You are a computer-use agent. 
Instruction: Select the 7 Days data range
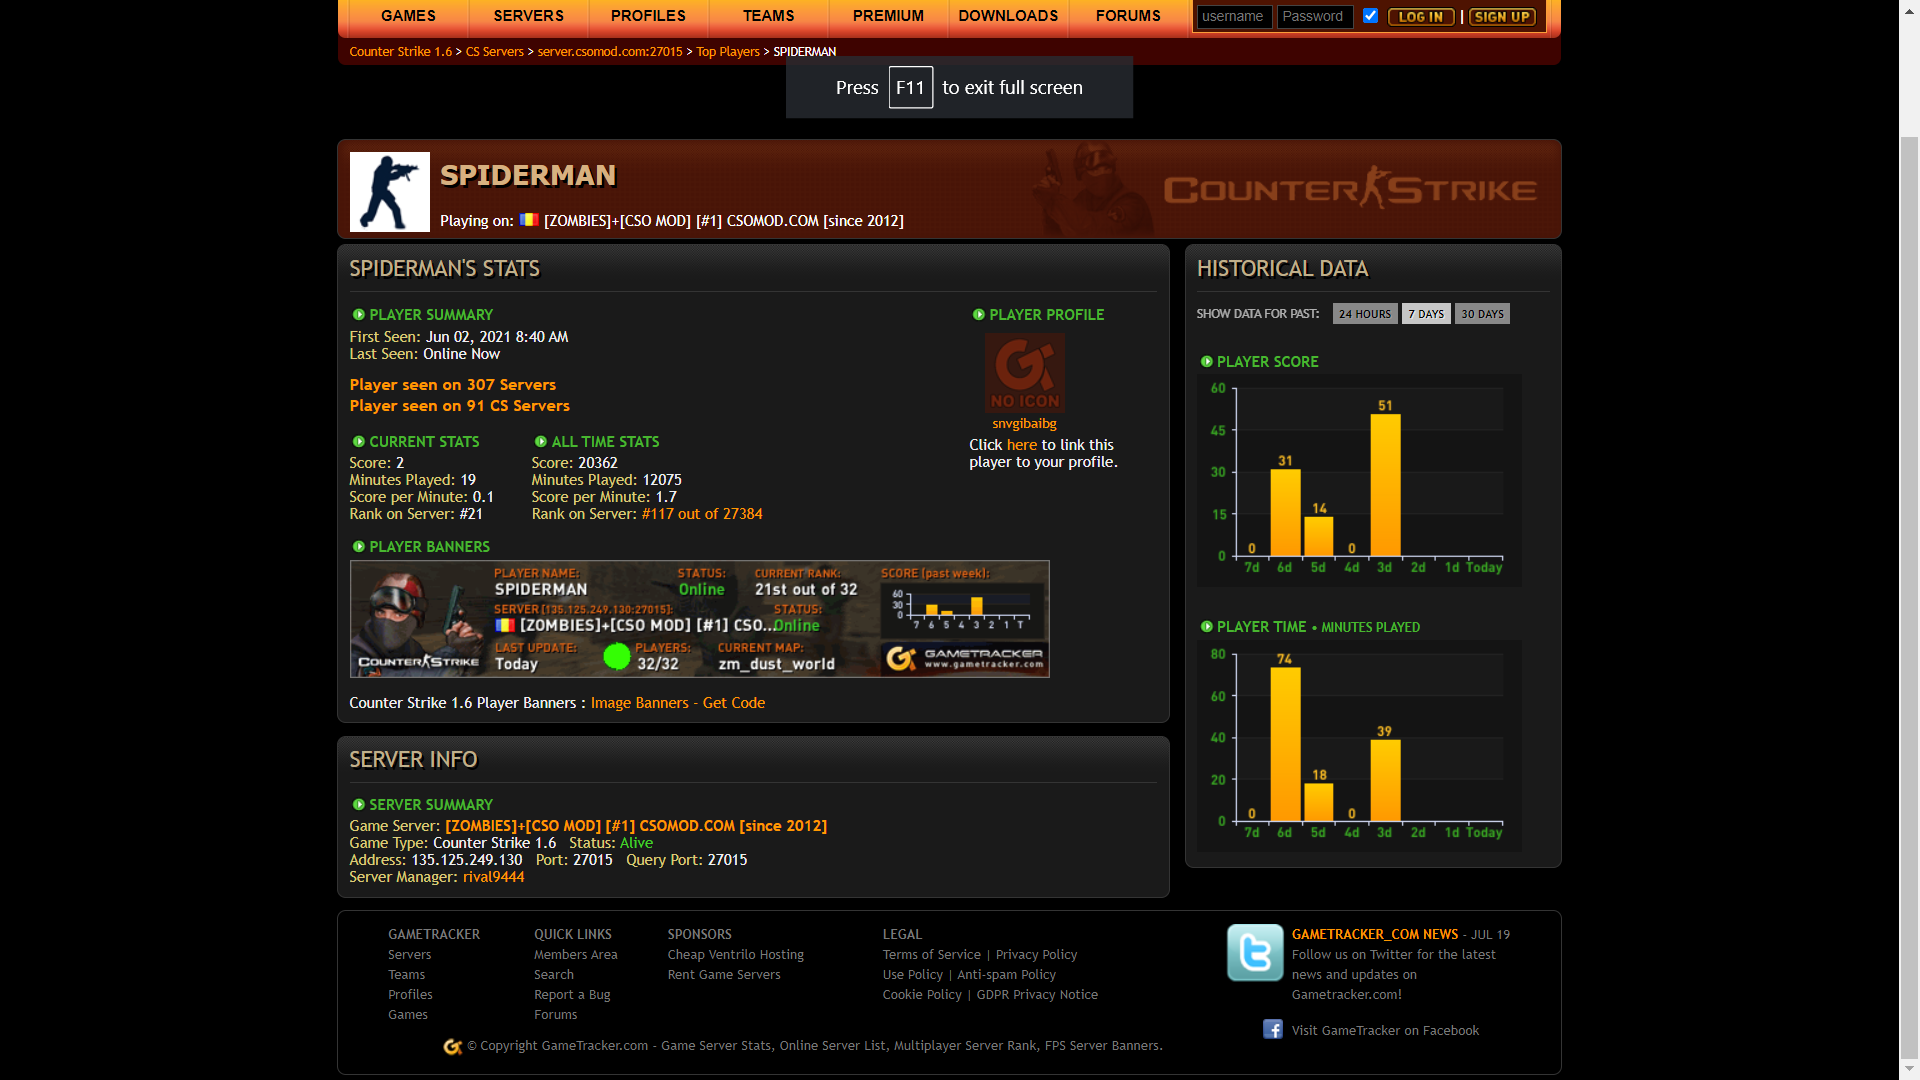pos(1425,314)
